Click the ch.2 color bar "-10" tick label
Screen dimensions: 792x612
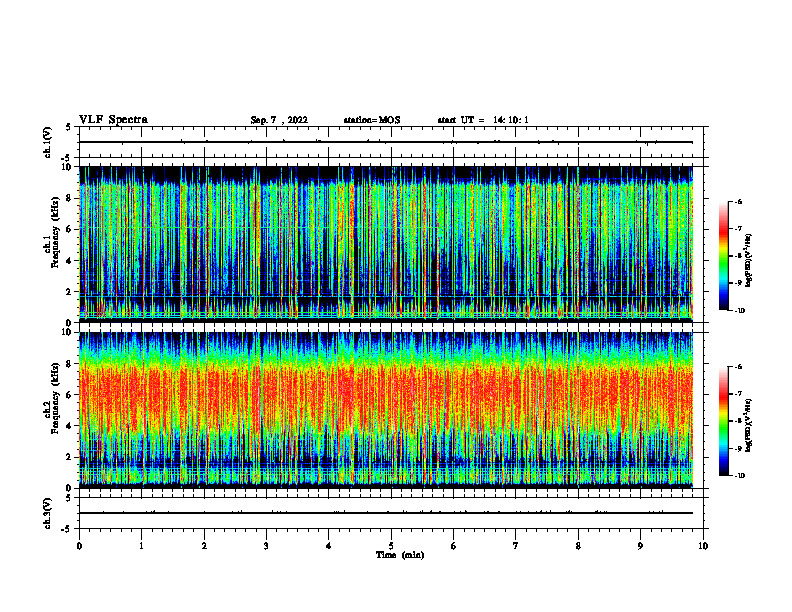click(x=739, y=476)
